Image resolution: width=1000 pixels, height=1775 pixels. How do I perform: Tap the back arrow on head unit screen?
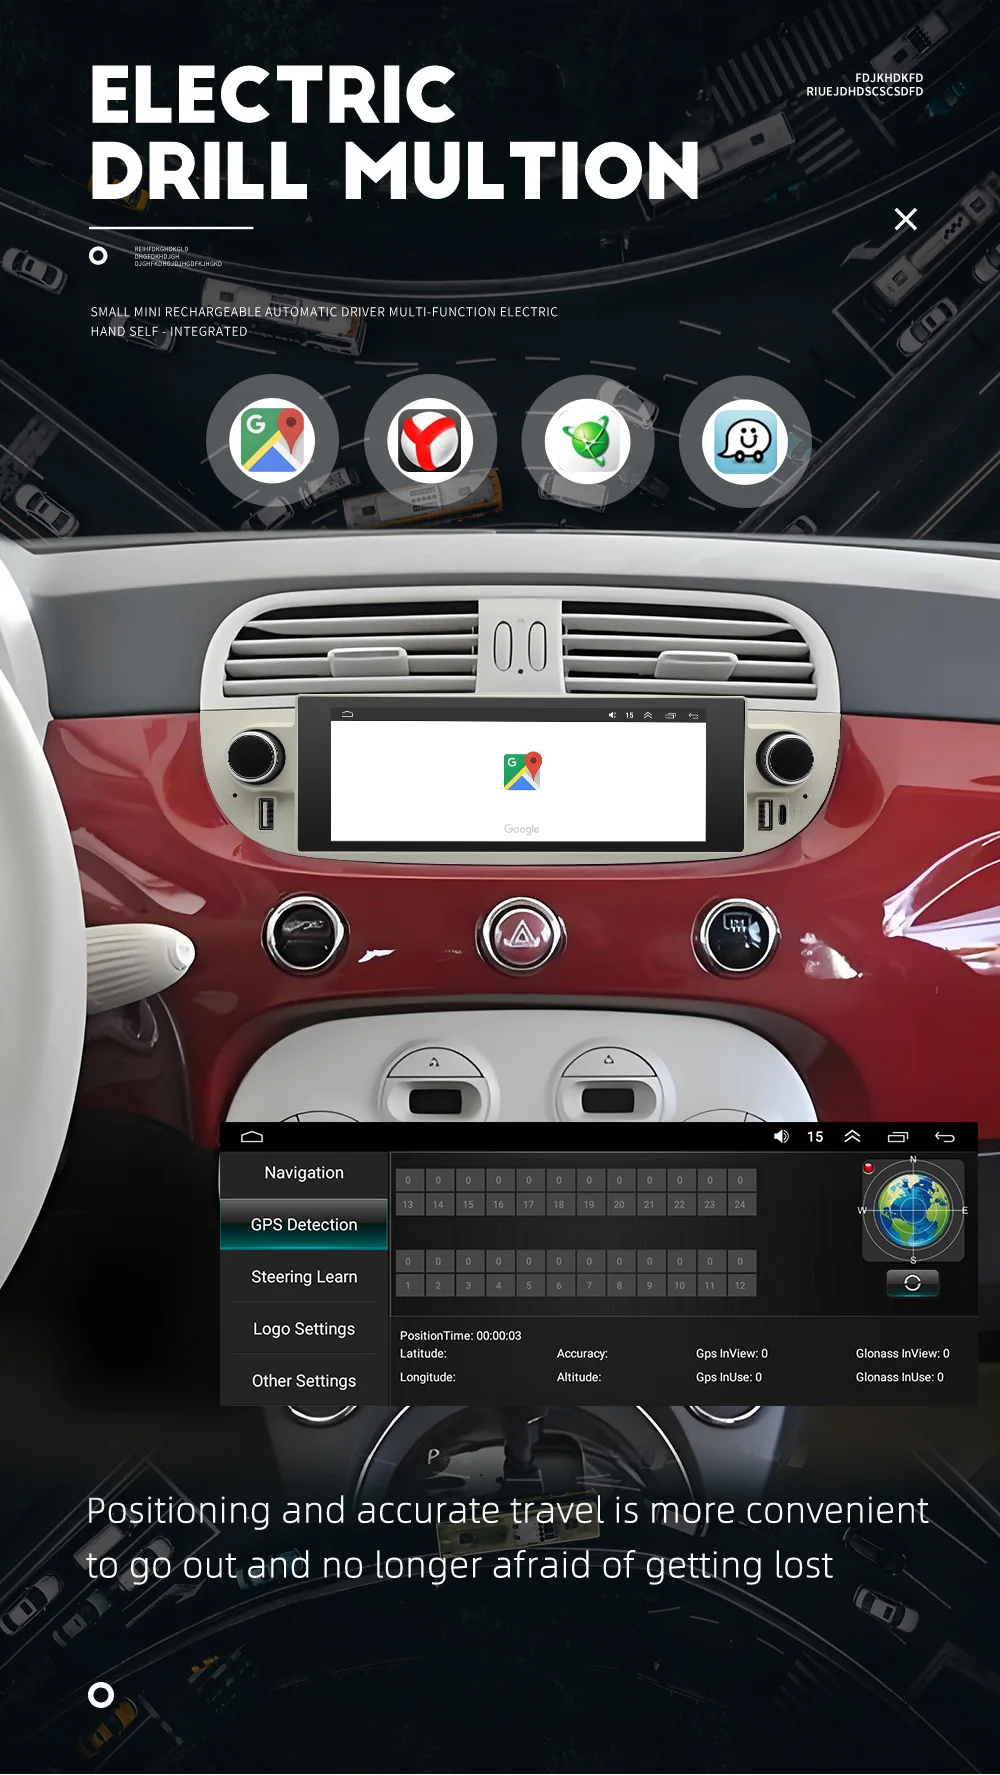(x=693, y=716)
